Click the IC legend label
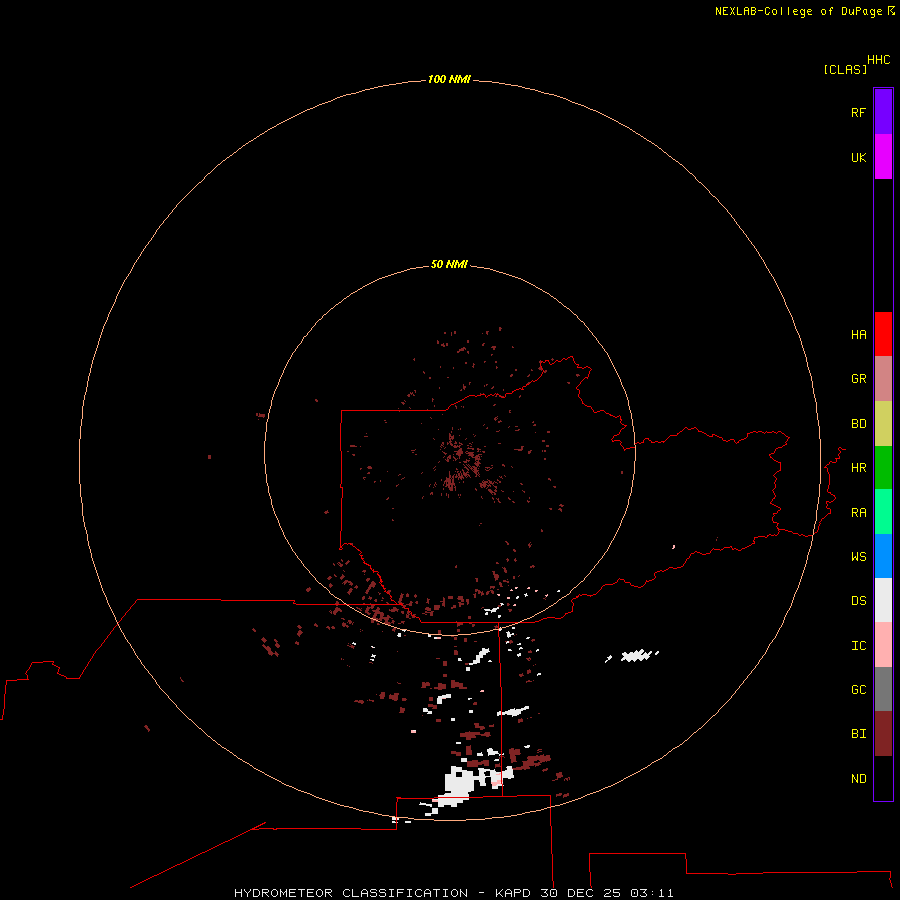Image resolution: width=900 pixels, height=900 pixels. pyautogui.click(x=858, y=646)
